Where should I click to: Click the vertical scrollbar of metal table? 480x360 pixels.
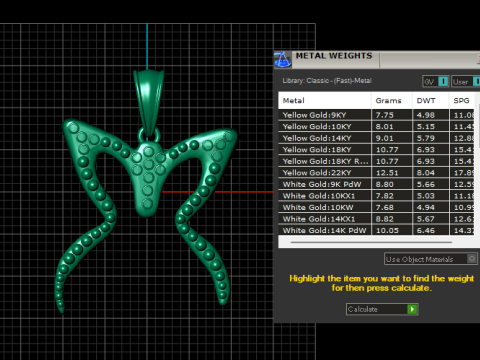pos(479,127)
